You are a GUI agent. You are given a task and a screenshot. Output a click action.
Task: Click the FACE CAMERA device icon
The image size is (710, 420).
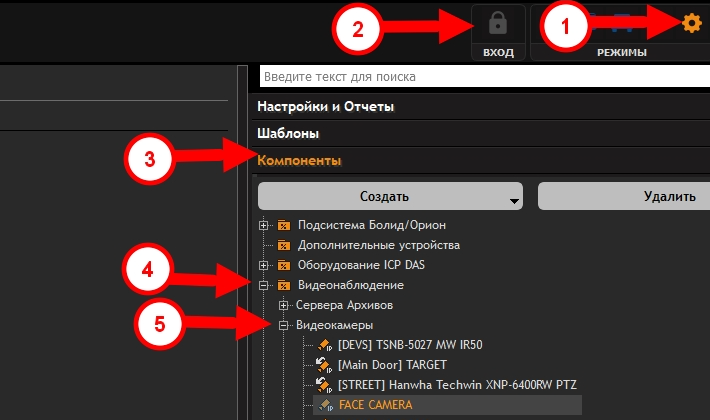[324, 405]
